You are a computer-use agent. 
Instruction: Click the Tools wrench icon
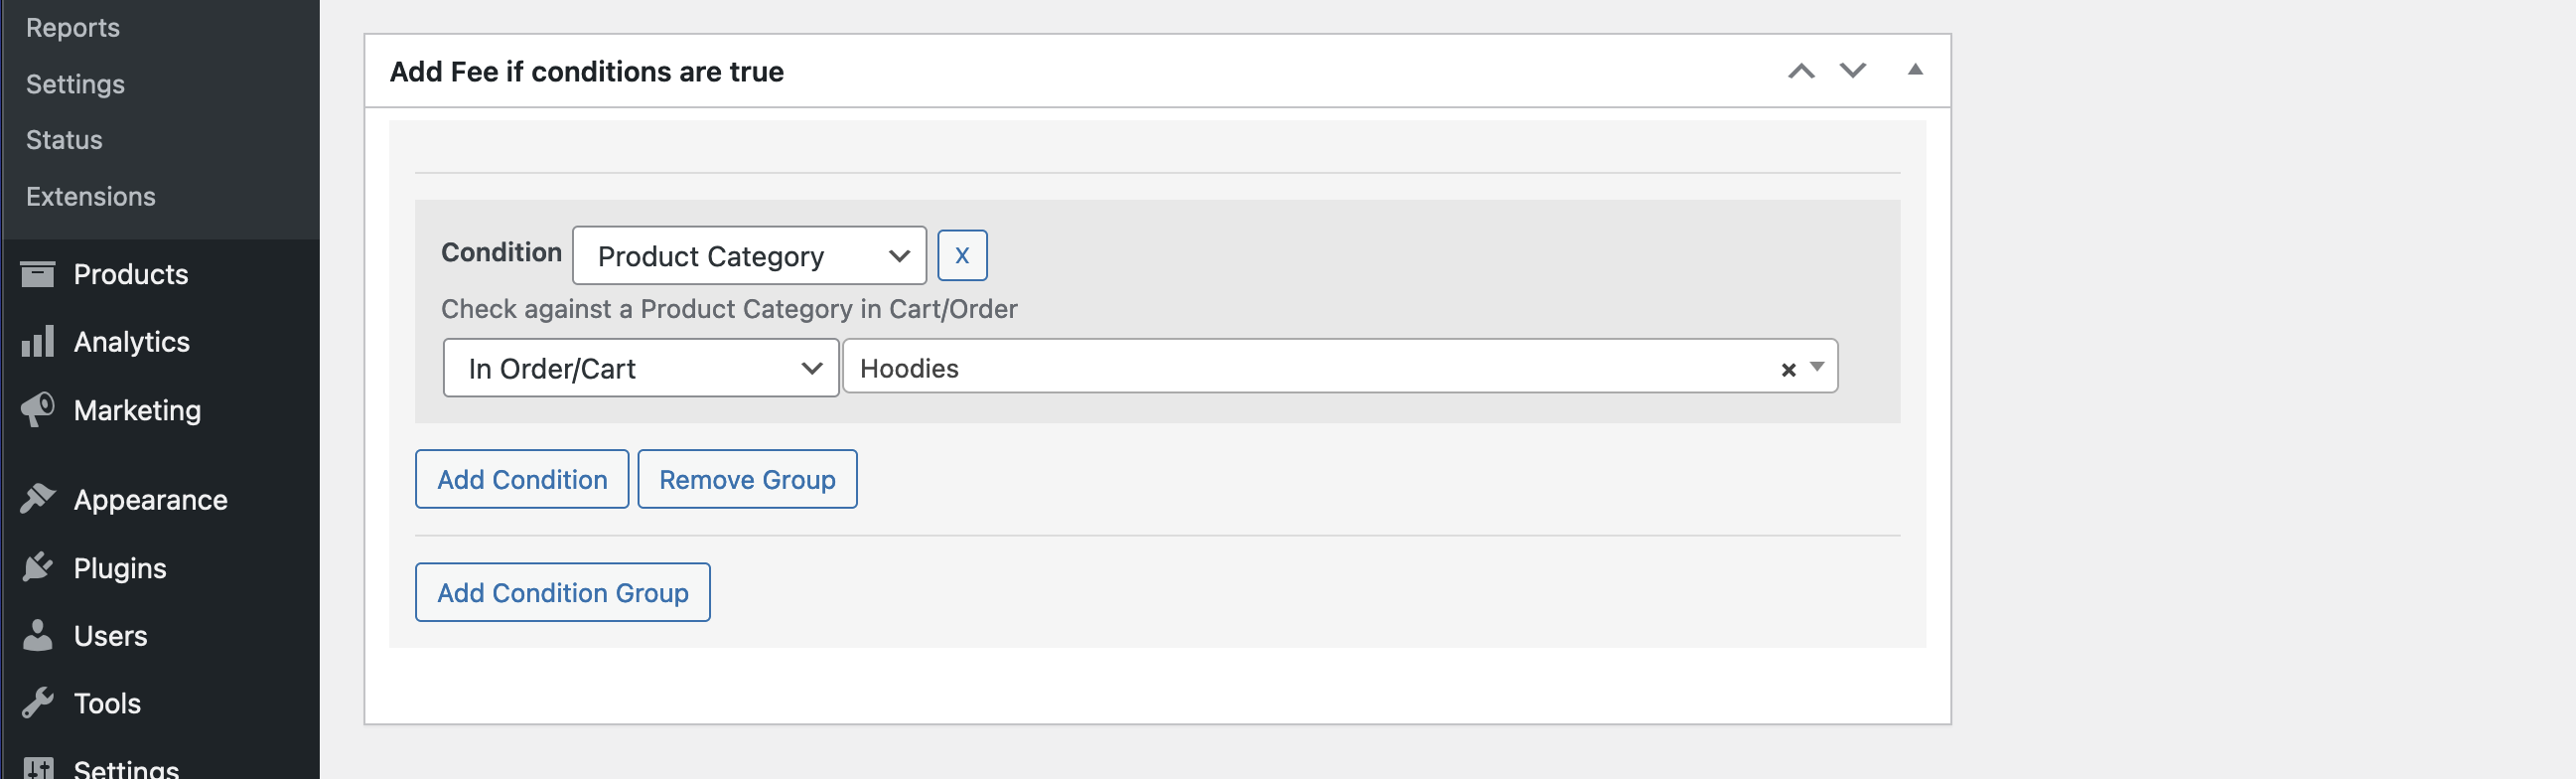(38, 703)
